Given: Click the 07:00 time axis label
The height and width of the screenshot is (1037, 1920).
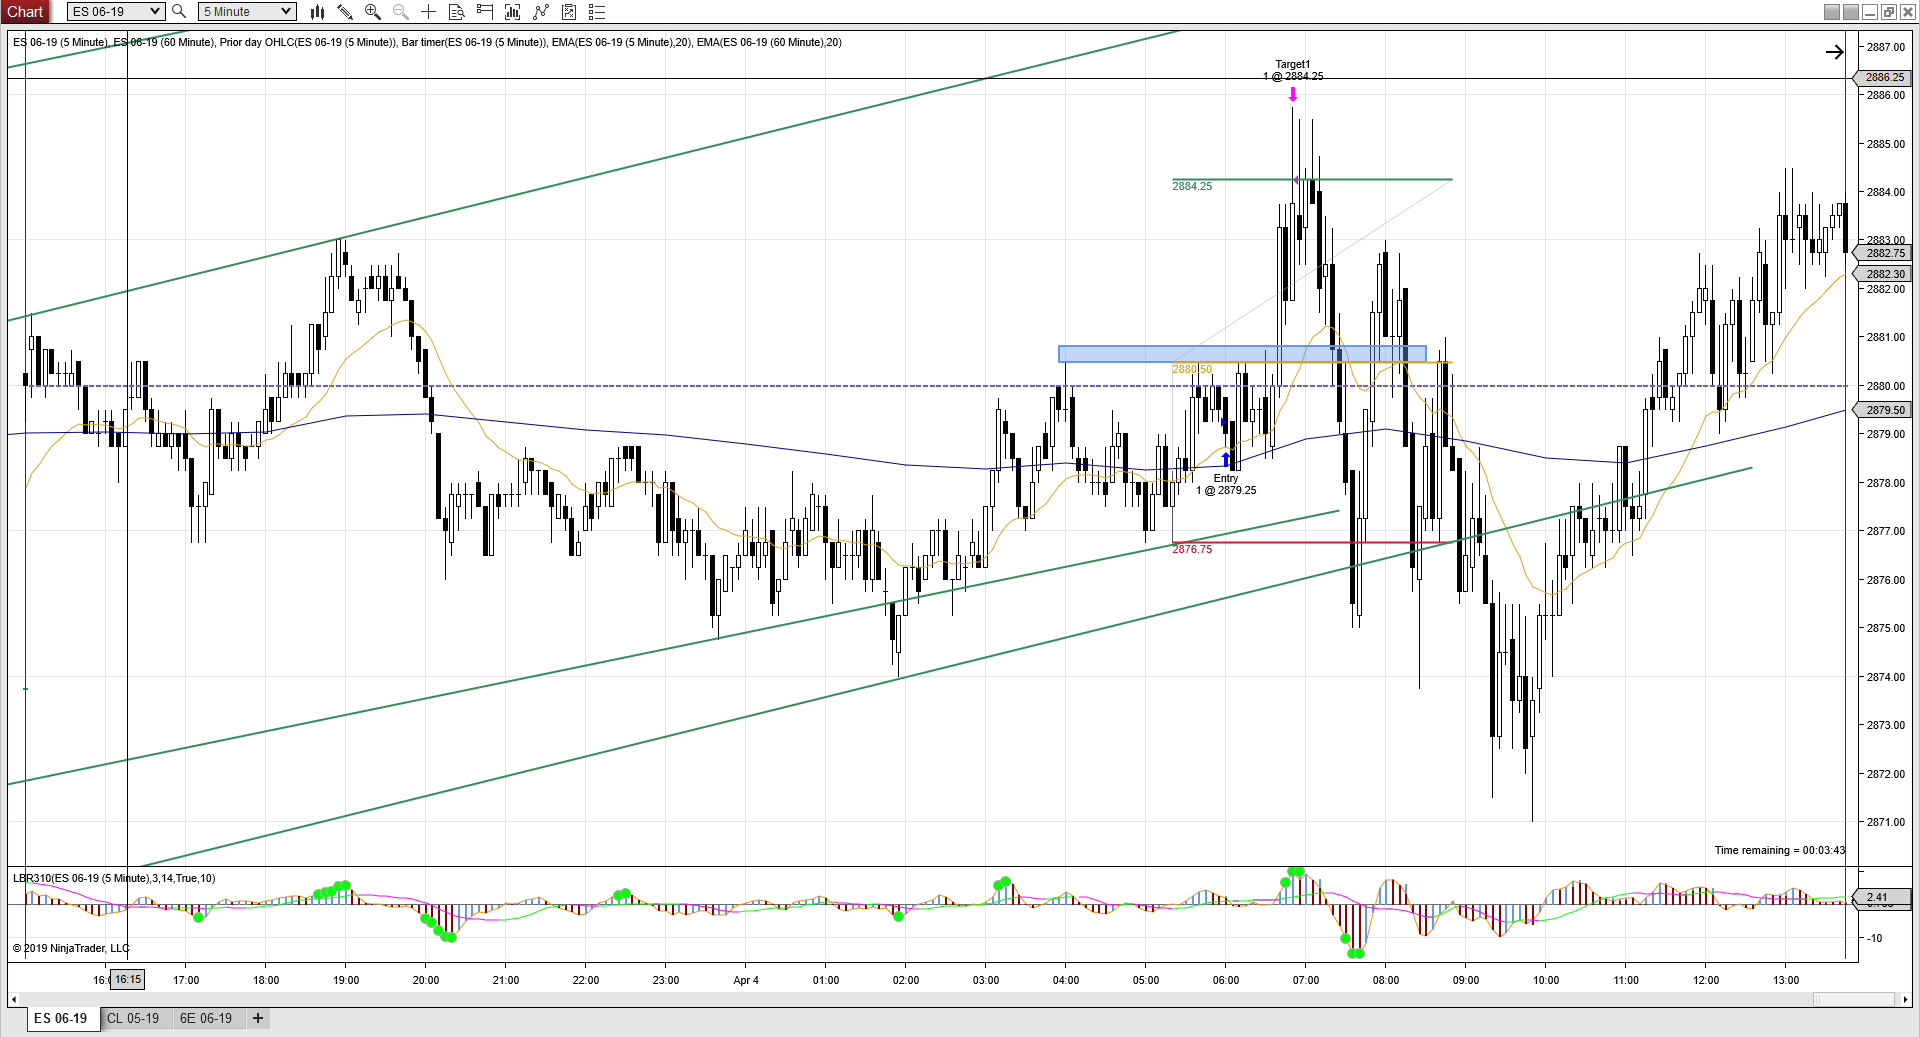Looking at the screenshot, I should [1306, 980].
